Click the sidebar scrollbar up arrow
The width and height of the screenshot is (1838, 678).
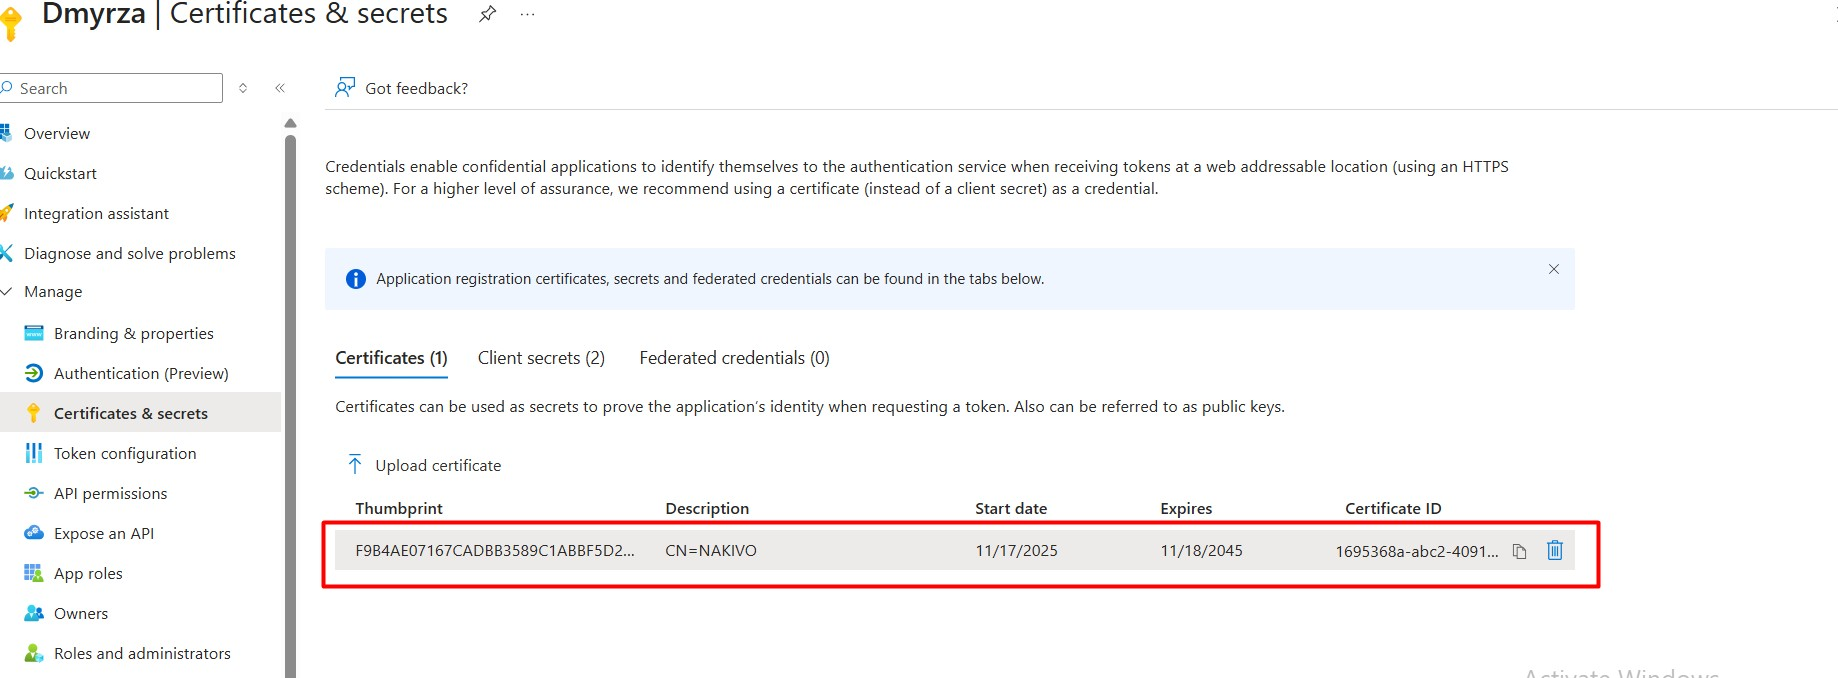(x=290, y=123)
